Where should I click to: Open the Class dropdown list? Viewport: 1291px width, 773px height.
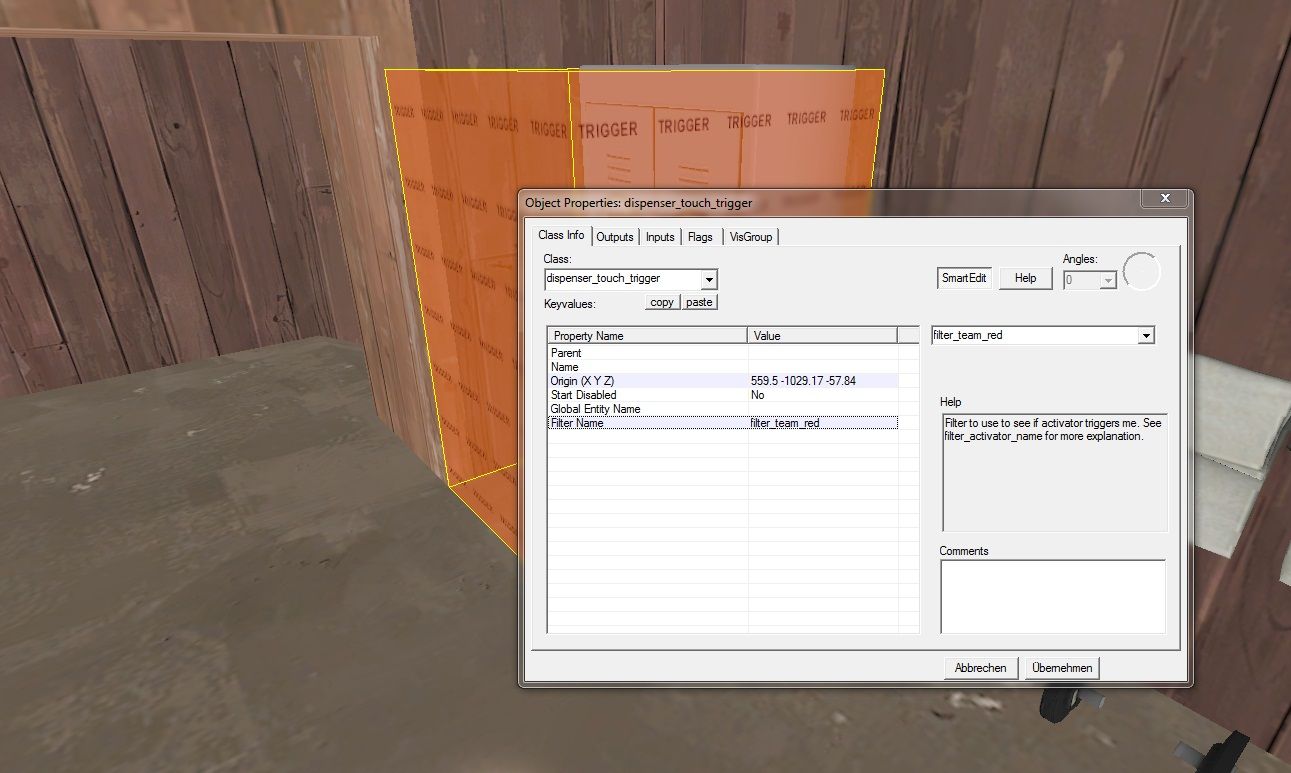(709, 279)
